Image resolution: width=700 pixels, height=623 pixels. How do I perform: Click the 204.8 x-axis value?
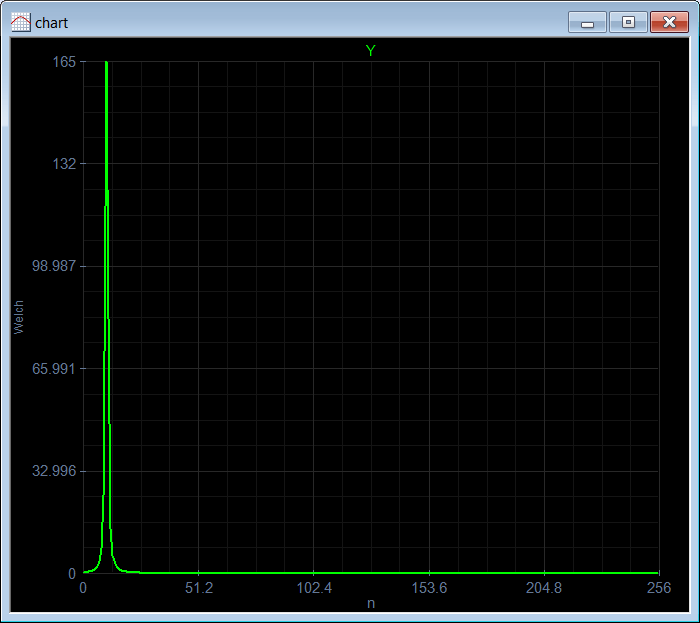click(x=544, y=588)
